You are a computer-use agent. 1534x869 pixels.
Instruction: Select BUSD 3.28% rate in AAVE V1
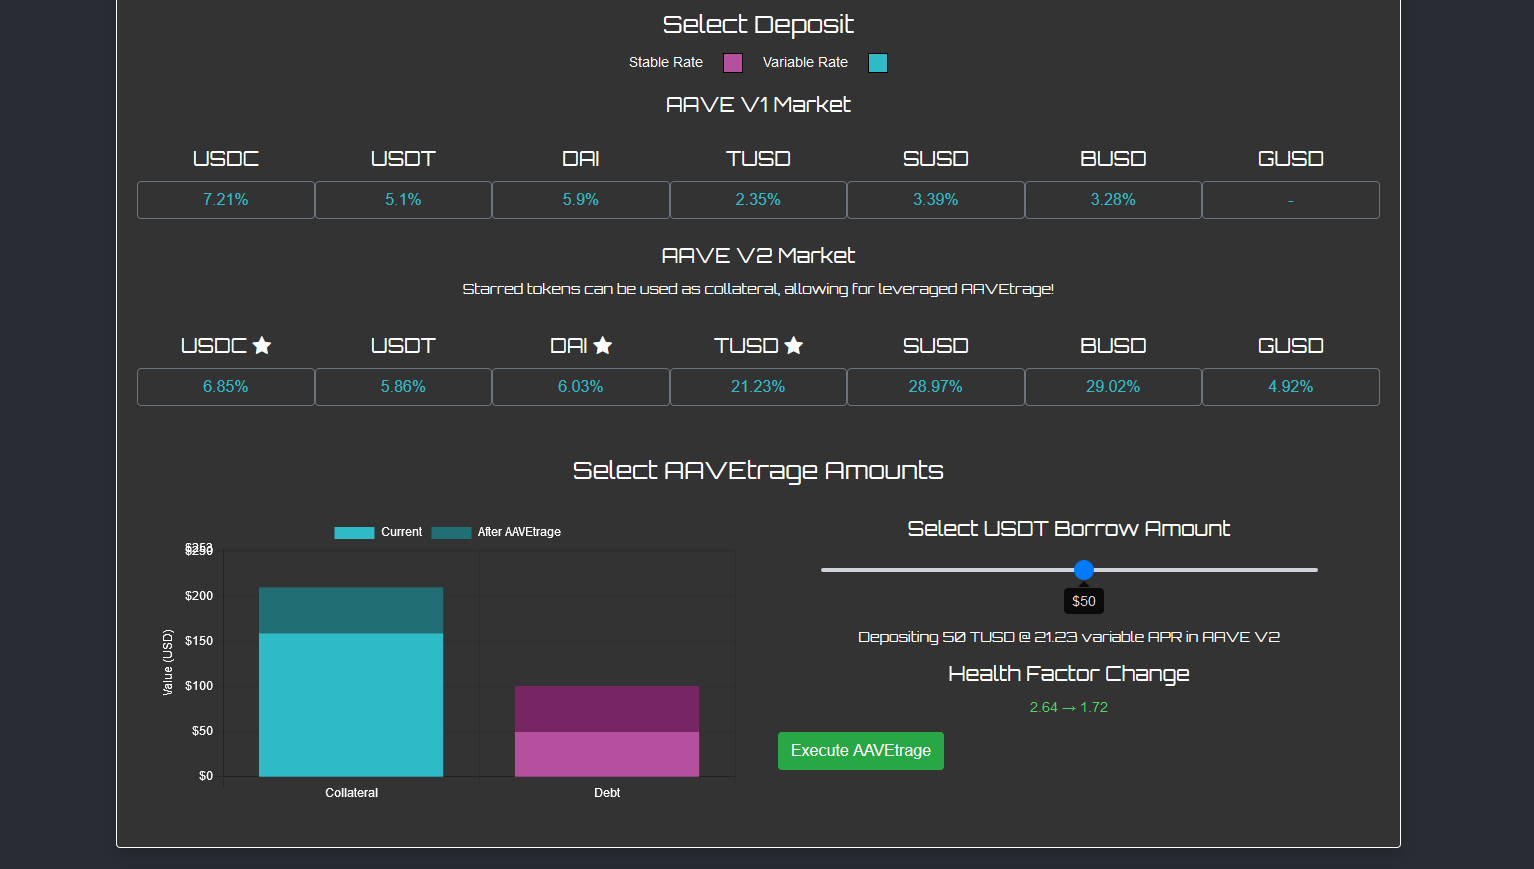pos(1113,200)
